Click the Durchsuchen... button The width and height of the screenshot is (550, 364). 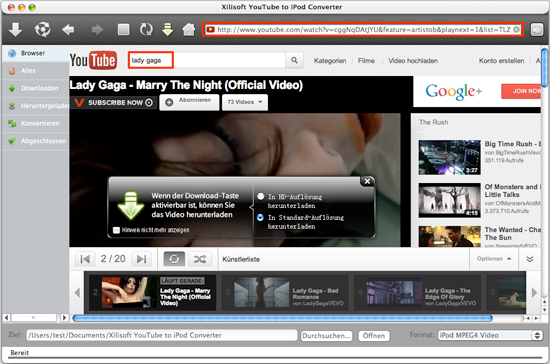(326, 336)
